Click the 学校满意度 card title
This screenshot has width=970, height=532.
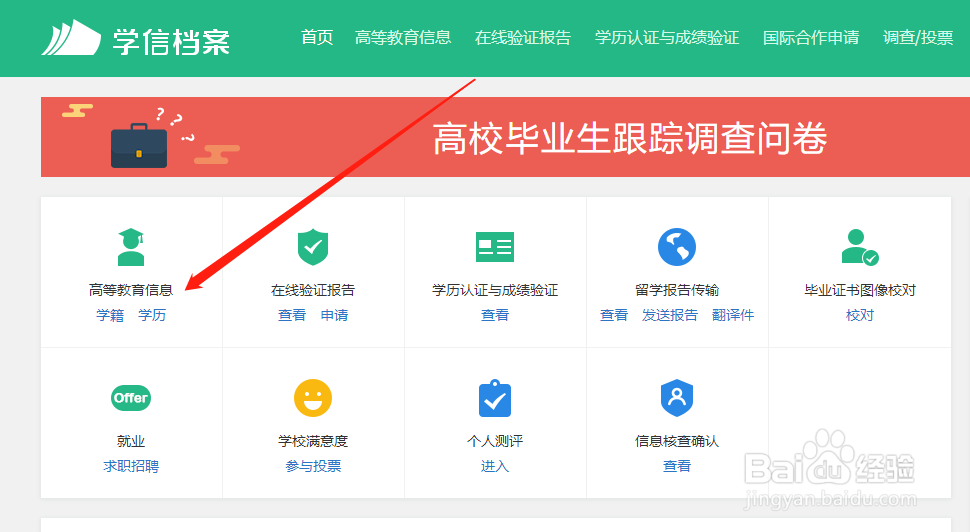[x=313, y=441]
